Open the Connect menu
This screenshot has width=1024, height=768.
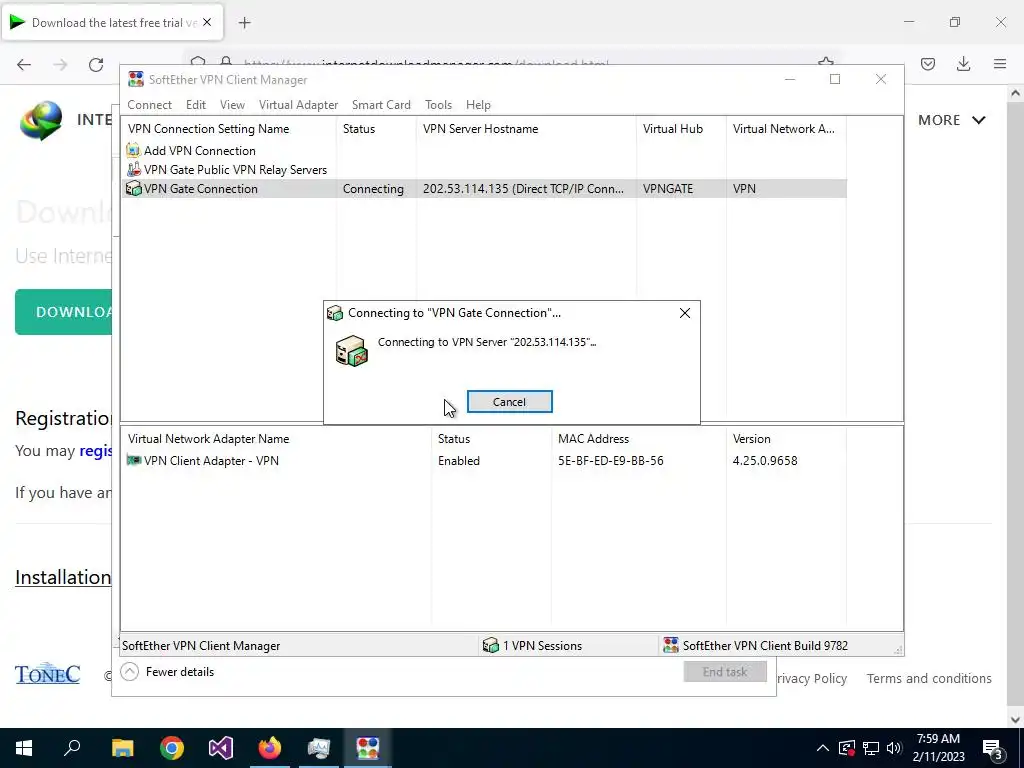pyautogui.click(x=150, y=104)
